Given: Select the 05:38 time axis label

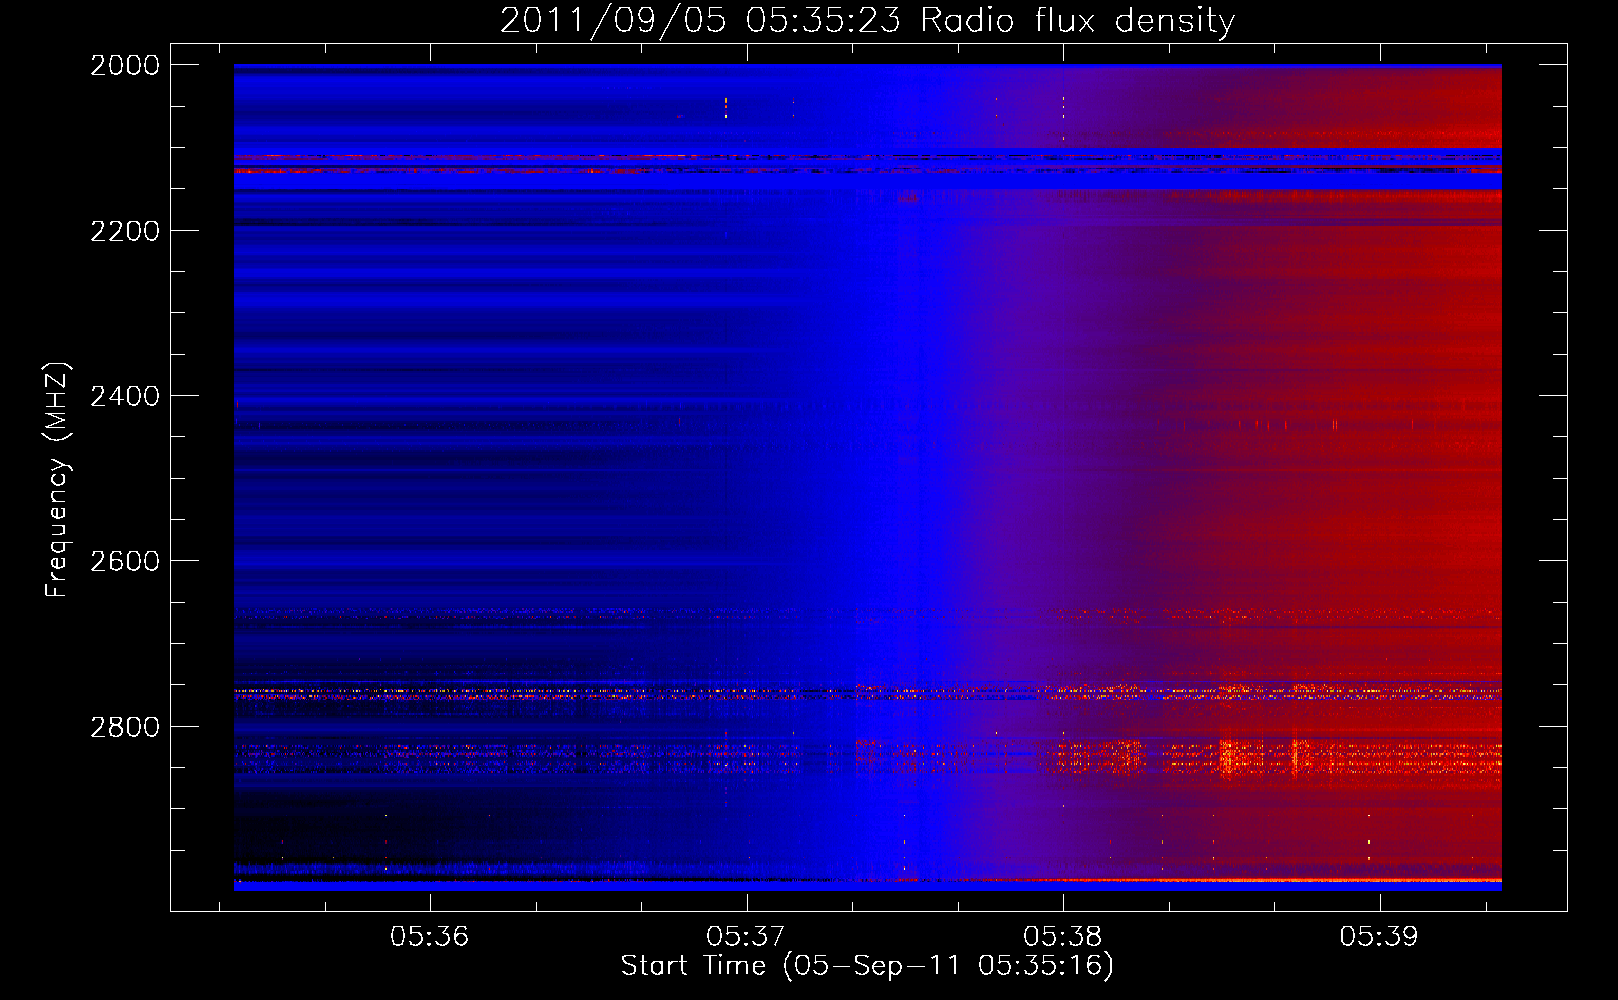Looking at the screenshot, I should (1063, 936).
